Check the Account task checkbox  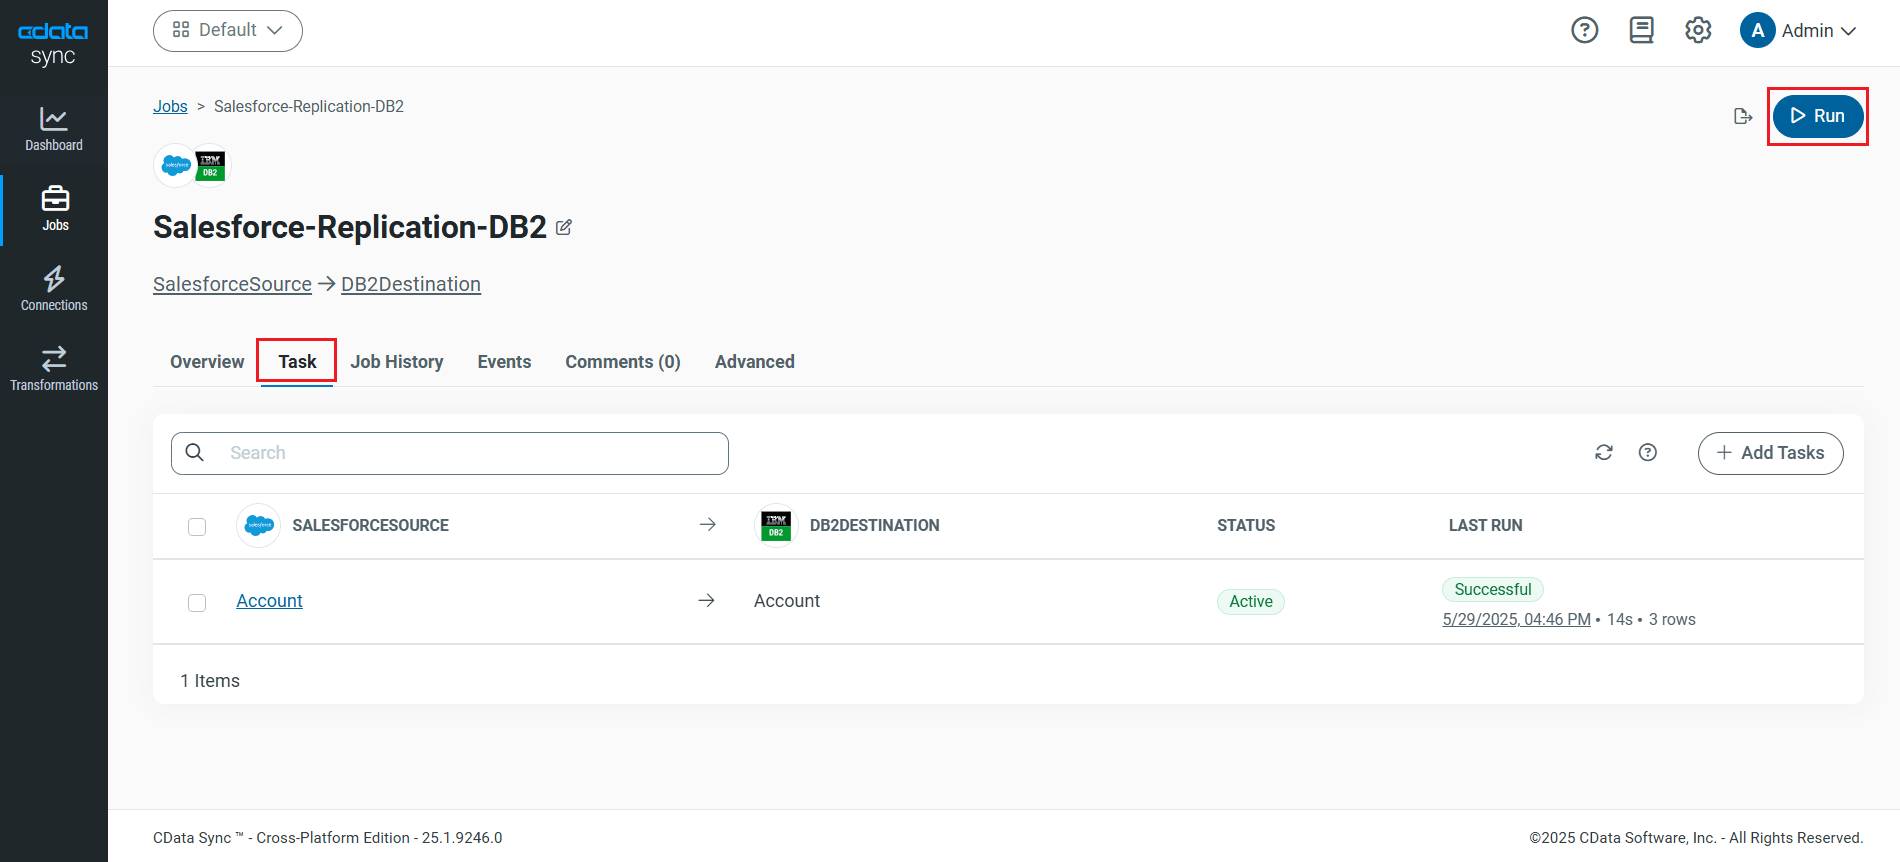point(197,602)
